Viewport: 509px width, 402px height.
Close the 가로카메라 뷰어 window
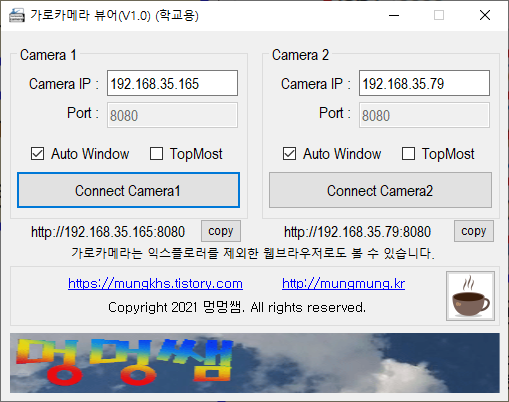coord(485,15)
